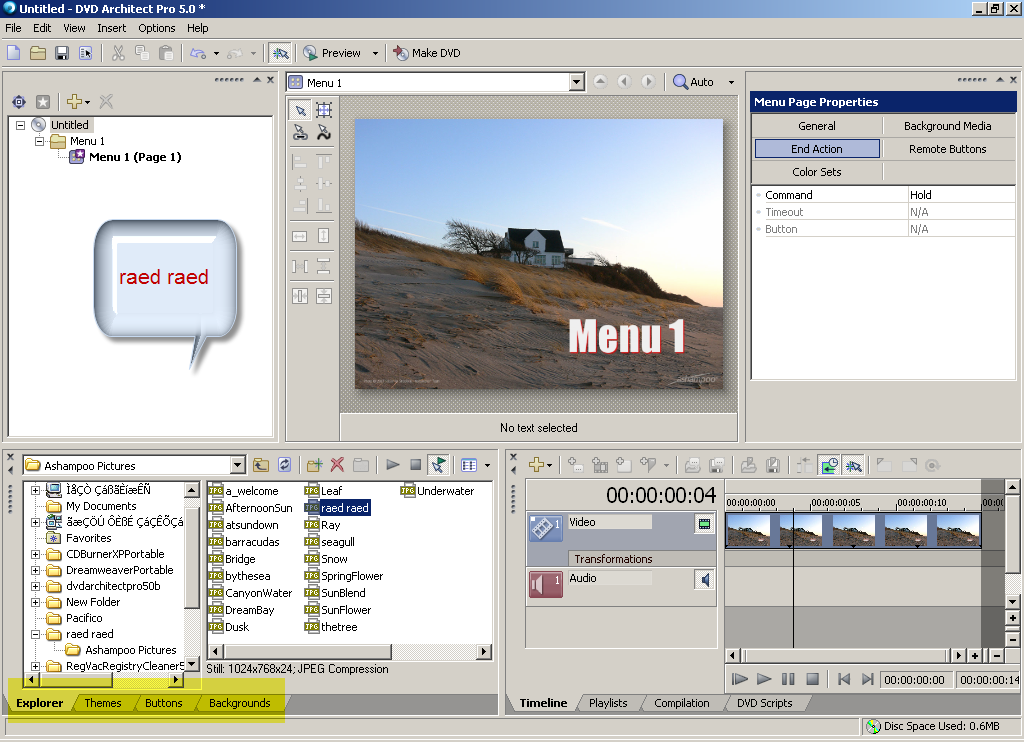1024x742 pixels.
Task: Open the Ashampoo Pictures folder dropdown
Action: click(238, 465)
